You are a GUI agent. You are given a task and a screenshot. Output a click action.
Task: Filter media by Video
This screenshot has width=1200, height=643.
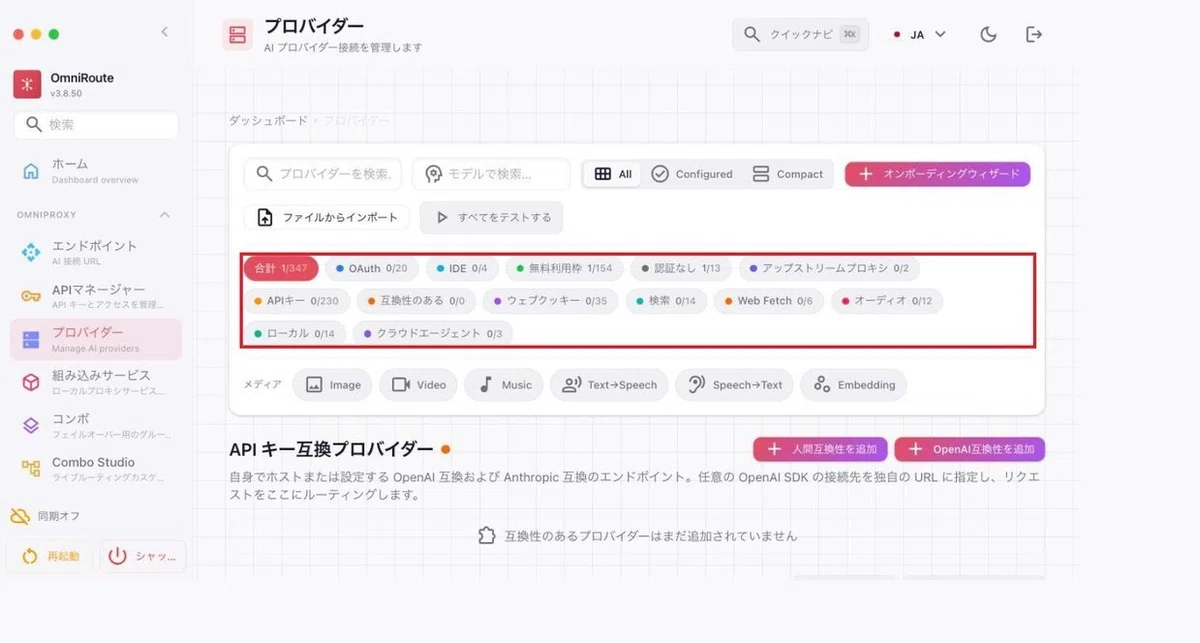(419, 385)
